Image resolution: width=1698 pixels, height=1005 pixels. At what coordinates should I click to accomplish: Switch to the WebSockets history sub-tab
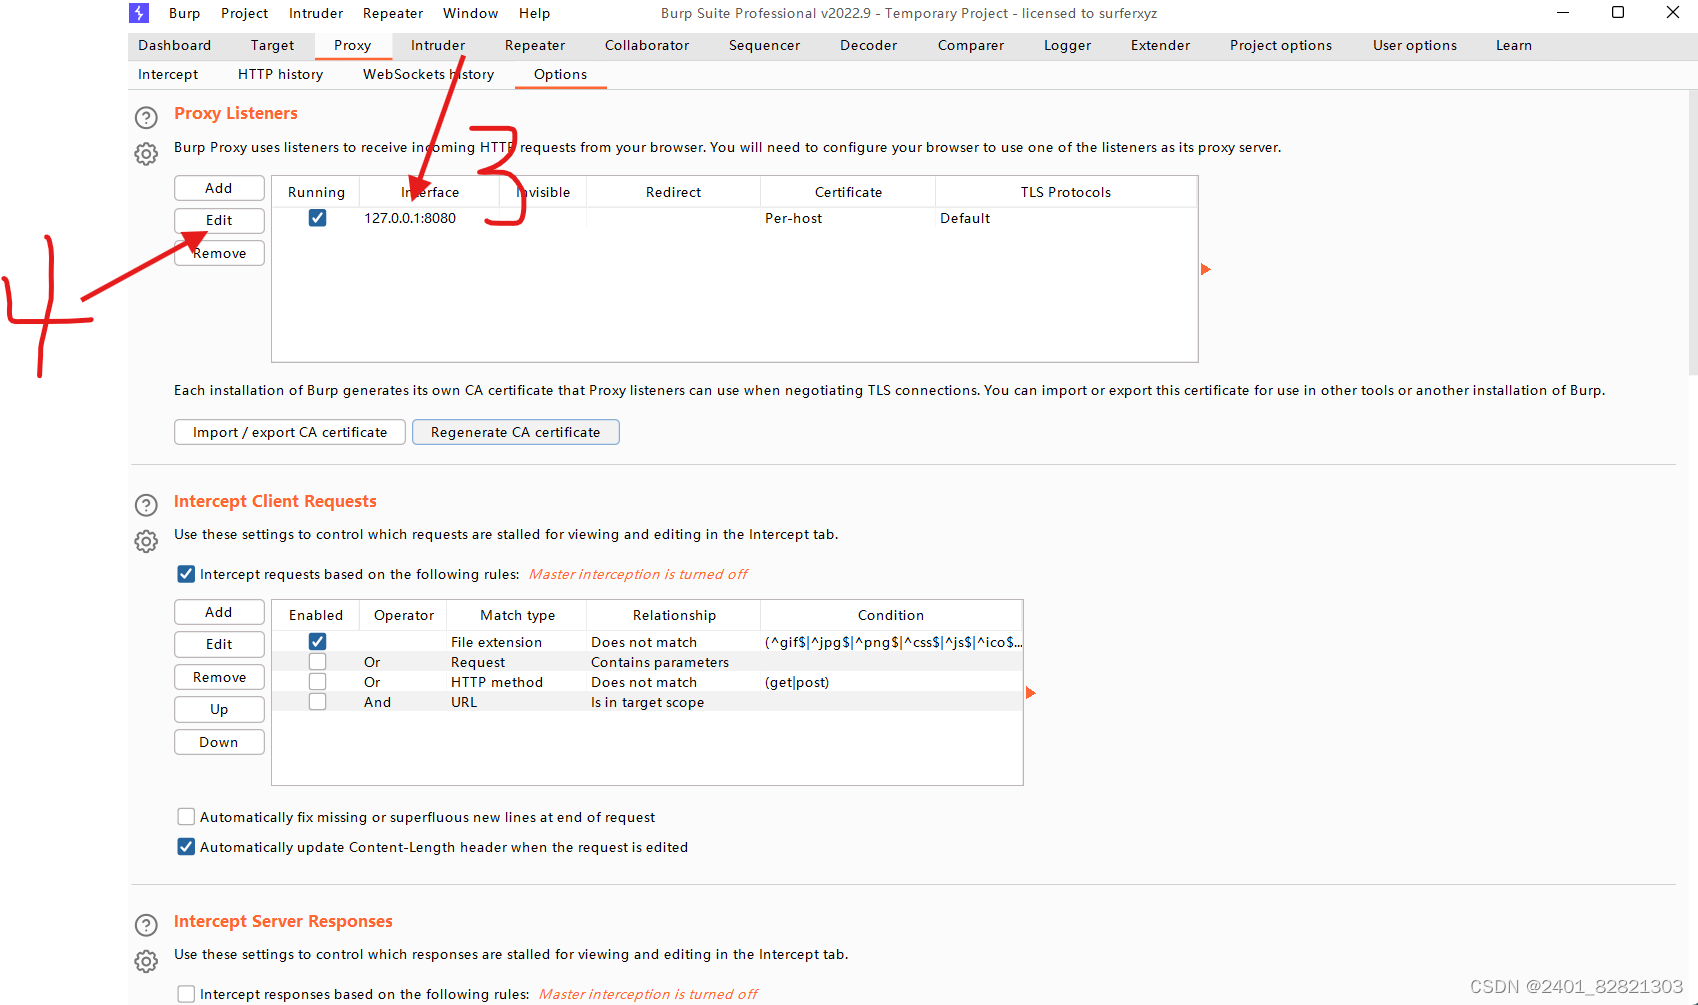(x=428, y=74)
